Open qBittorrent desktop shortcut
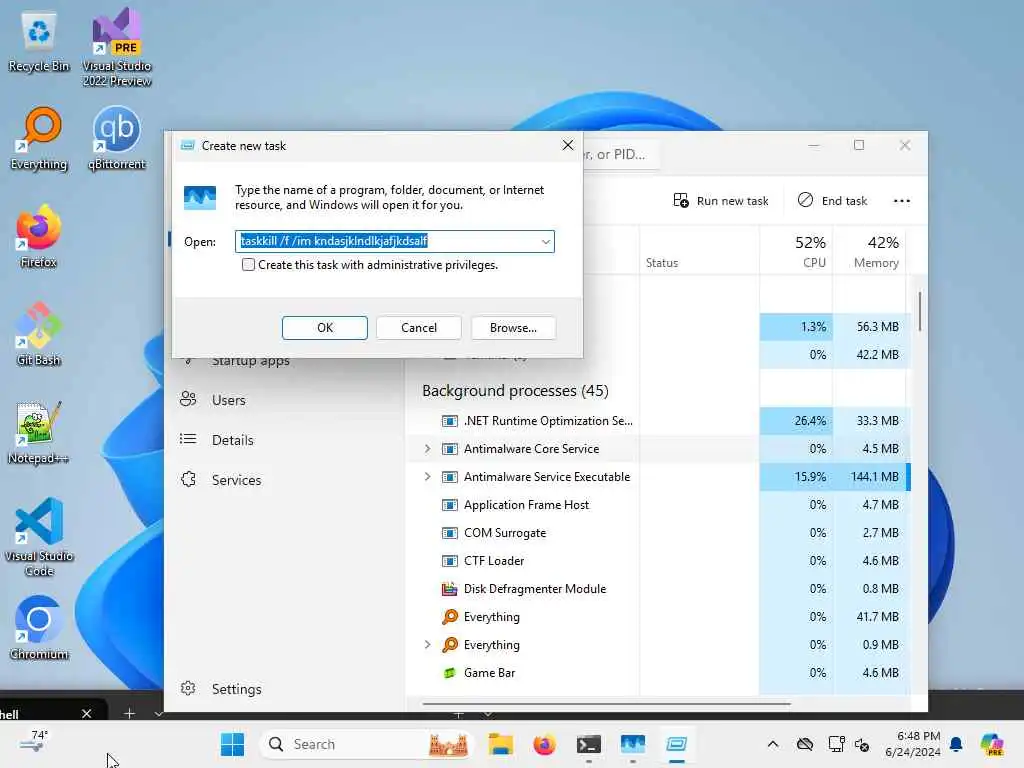This screenshot has height=768, width=1024. (x=117, y=139)
